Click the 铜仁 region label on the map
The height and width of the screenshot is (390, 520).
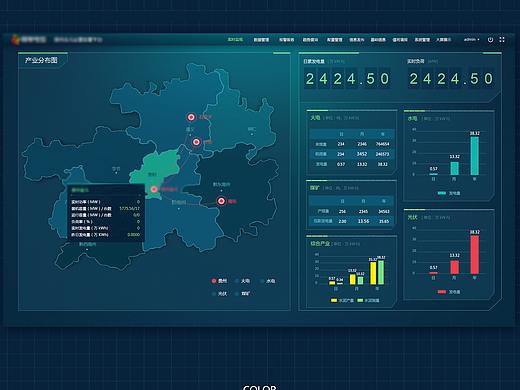pyautogui.click(x=252, y=129)
